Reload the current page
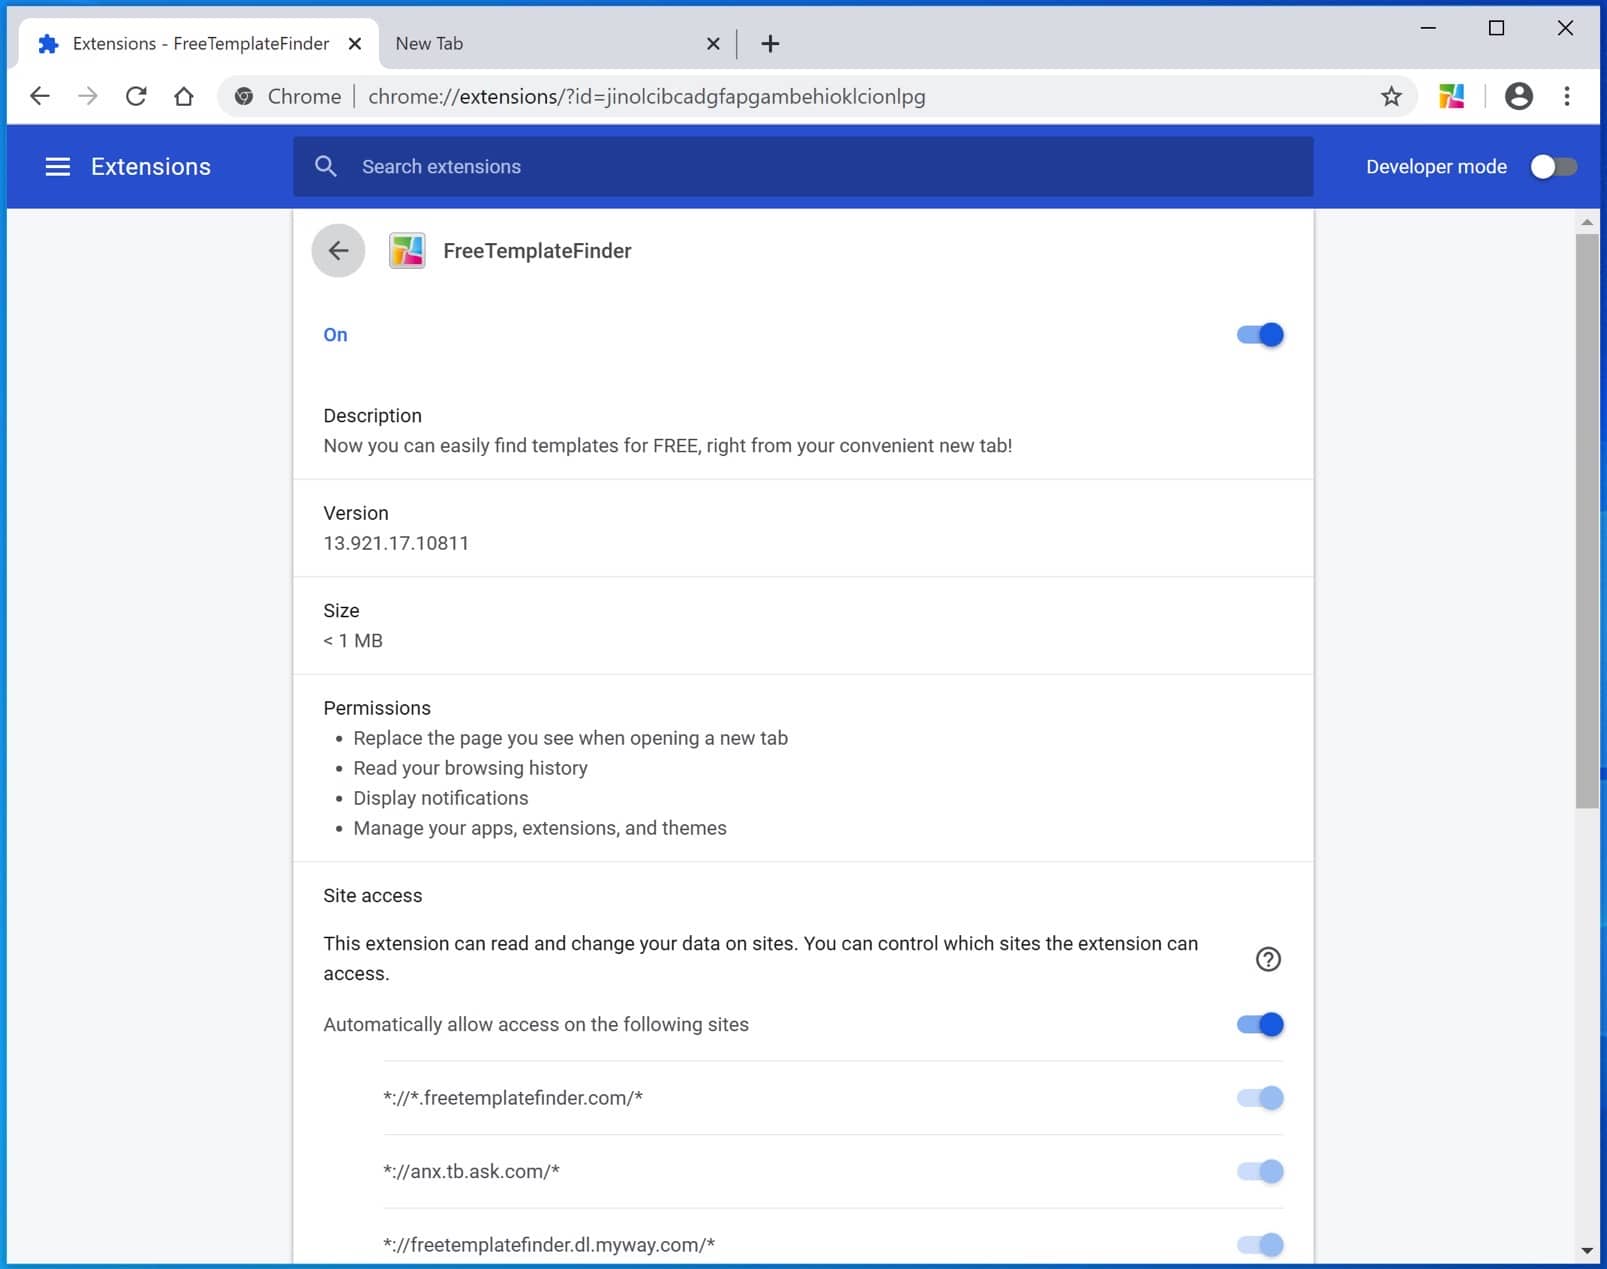Screen dimensions: 1607x1269 tap(136, 96)
